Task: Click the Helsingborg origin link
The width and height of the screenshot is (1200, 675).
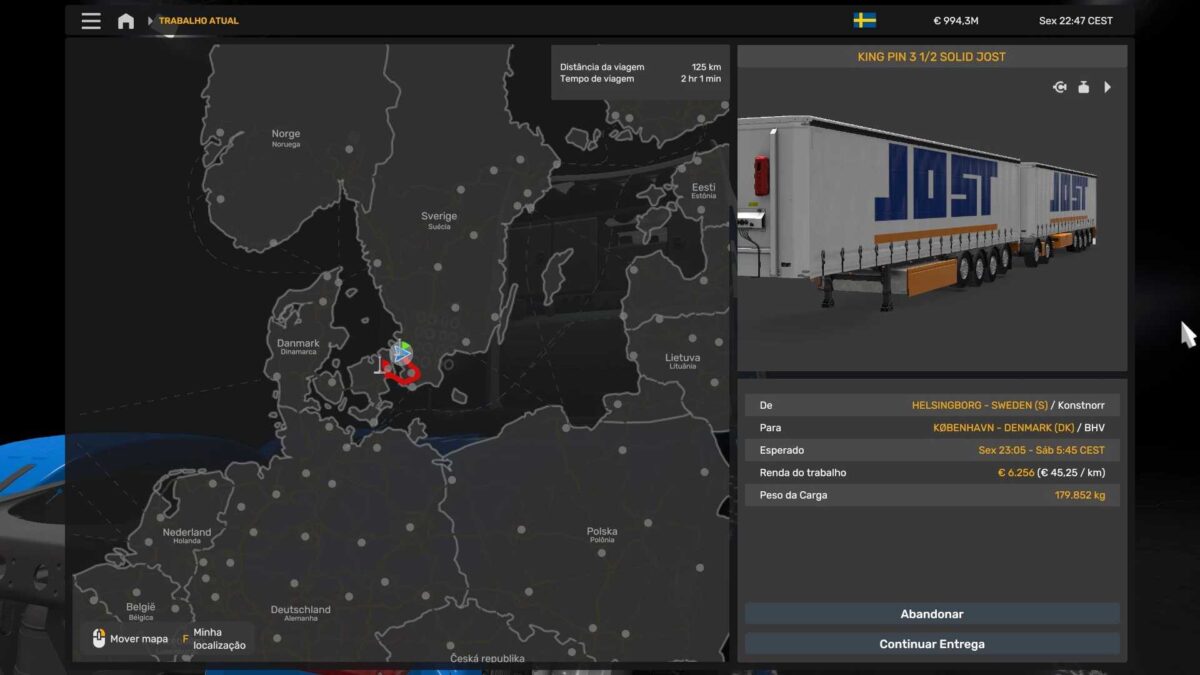Action: click(x=979, y=406)
